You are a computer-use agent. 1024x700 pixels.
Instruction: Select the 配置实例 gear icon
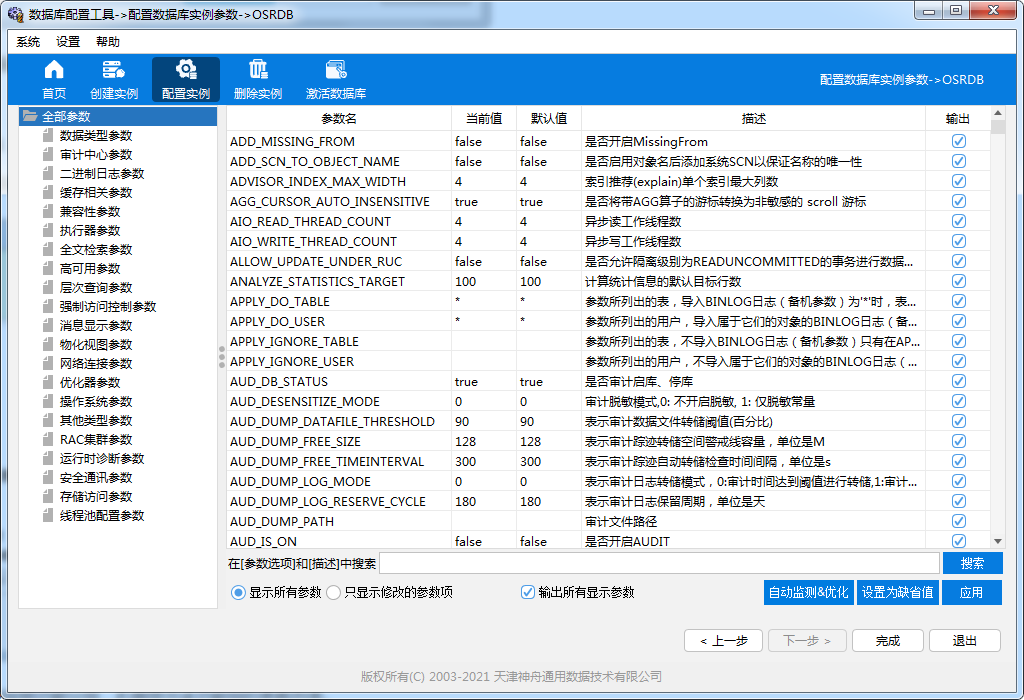185,70
